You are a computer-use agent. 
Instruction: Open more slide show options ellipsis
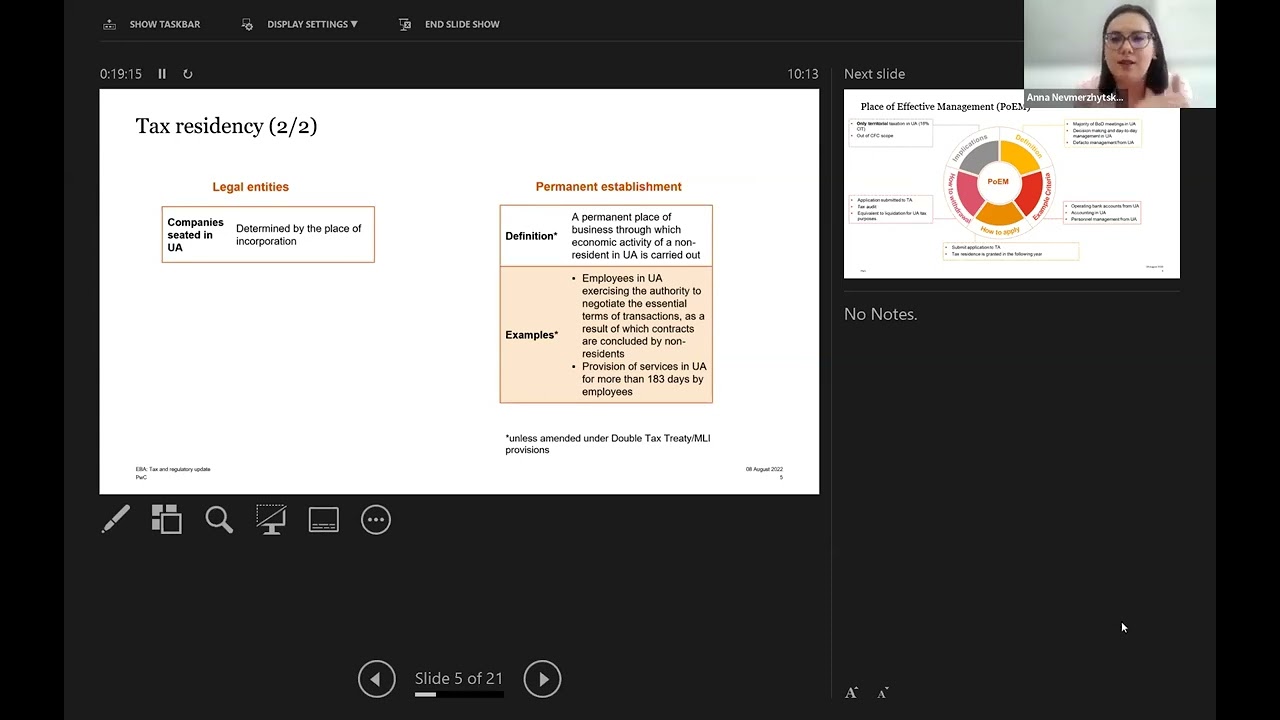click(x=376, y=519)
